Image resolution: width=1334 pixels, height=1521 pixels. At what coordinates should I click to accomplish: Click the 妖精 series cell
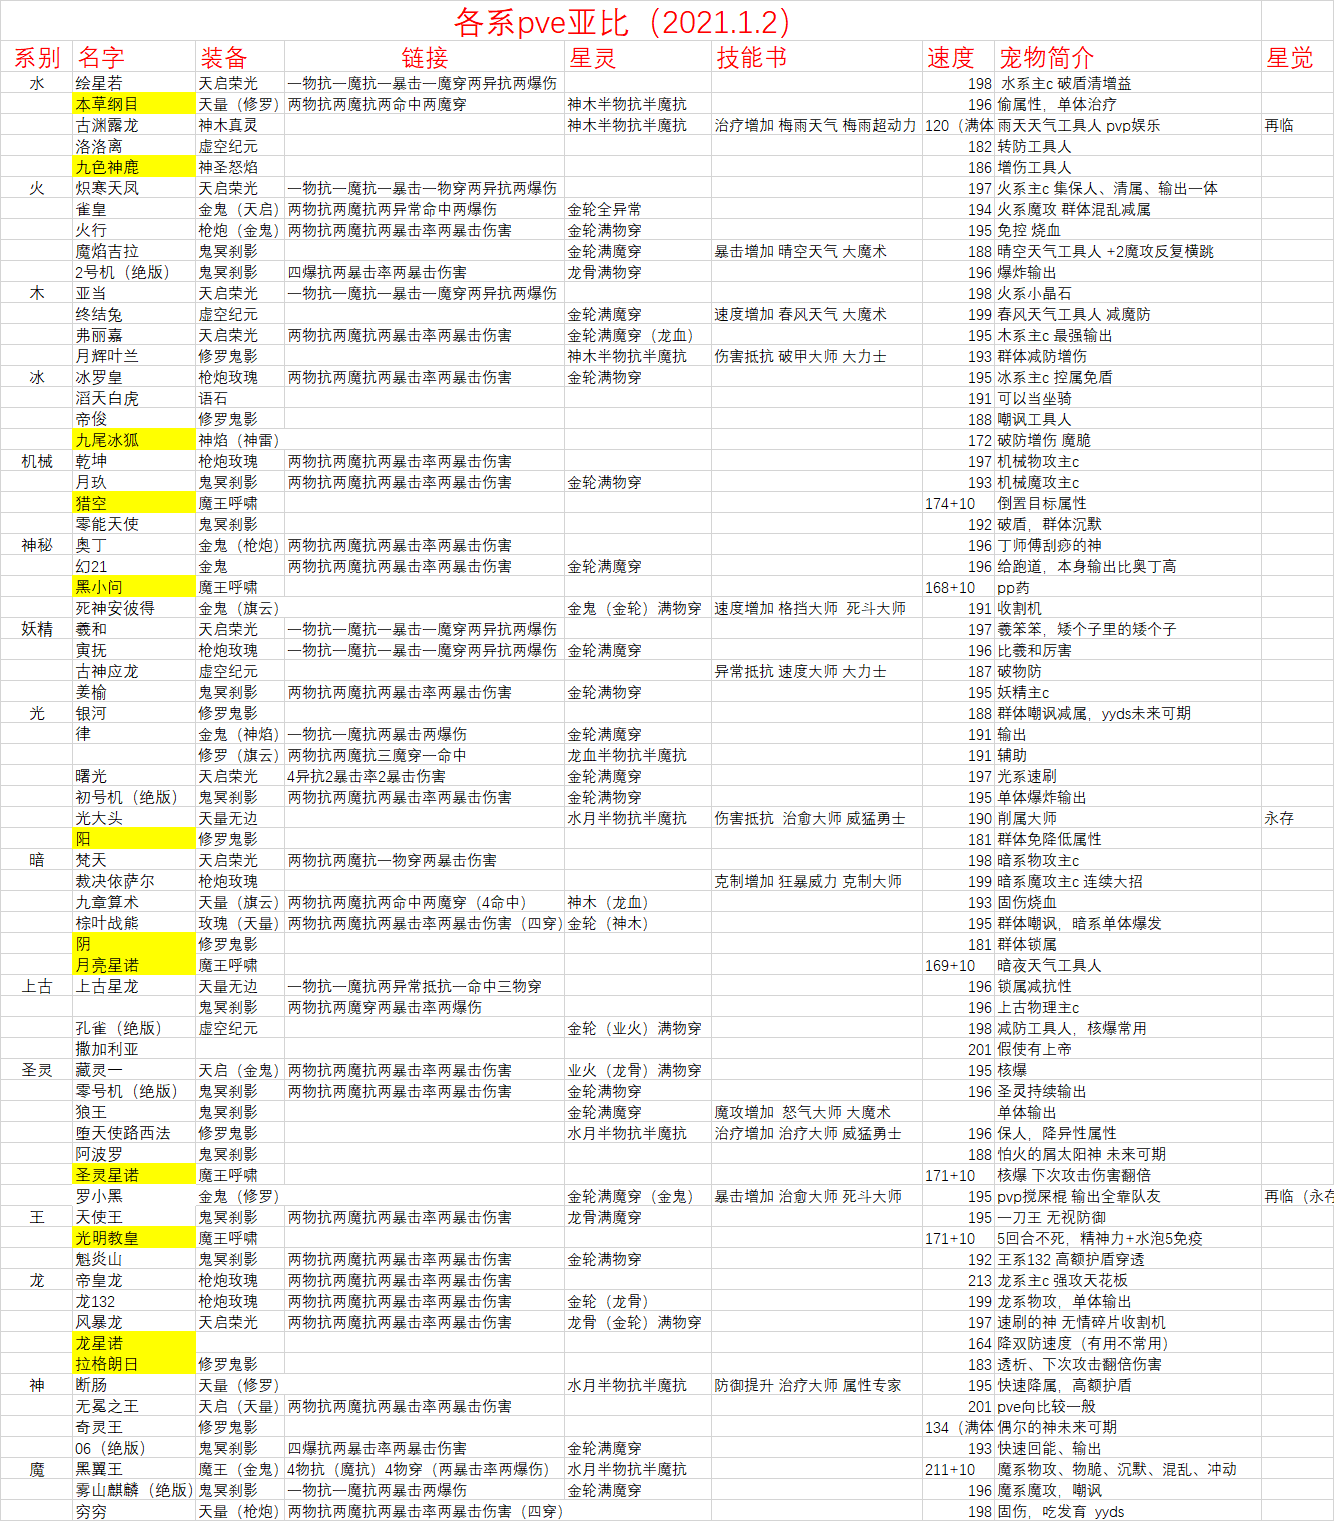pos(37,629)
